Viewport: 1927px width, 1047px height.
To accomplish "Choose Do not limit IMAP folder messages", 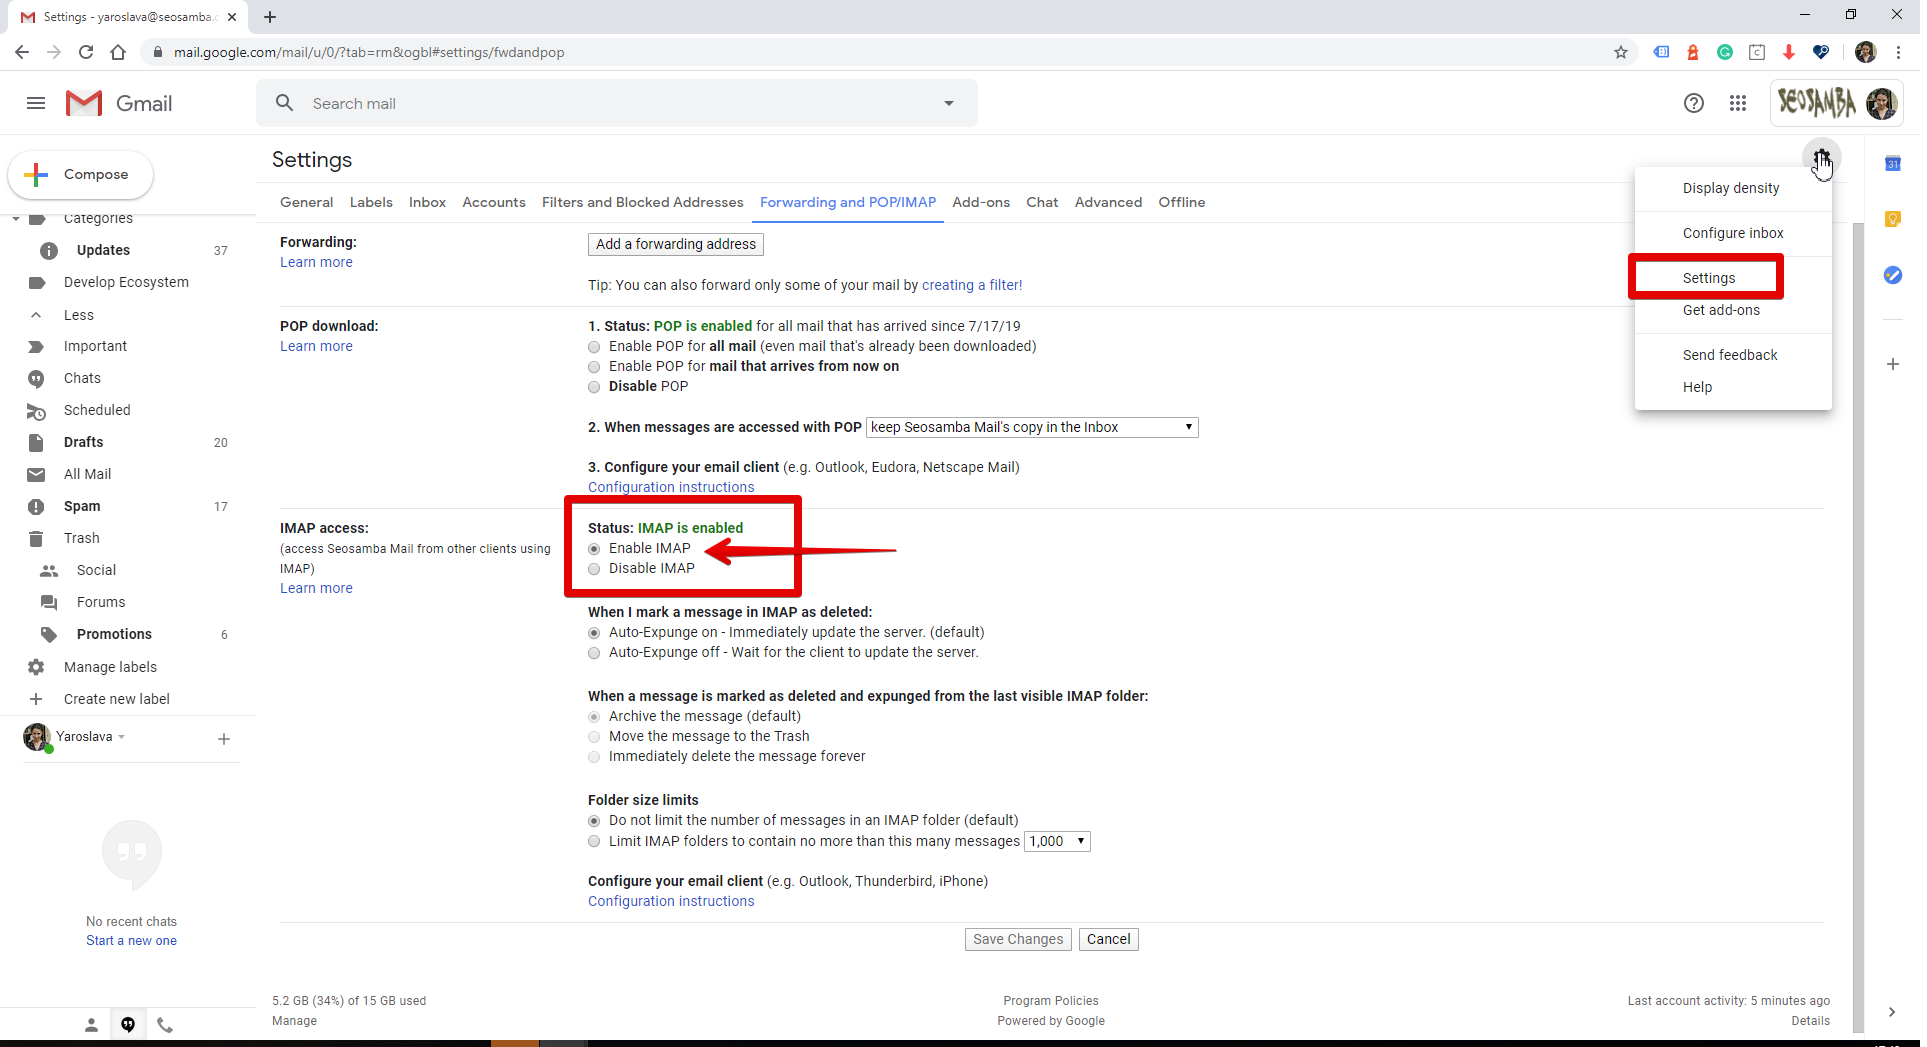I will (594, 821).
